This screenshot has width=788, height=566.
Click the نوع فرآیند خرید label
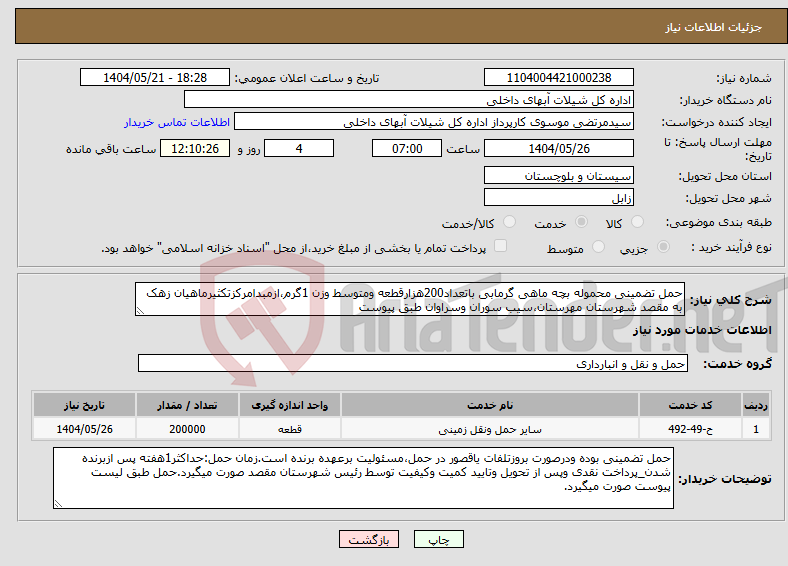pyautogui.click(x=731, y=247)
